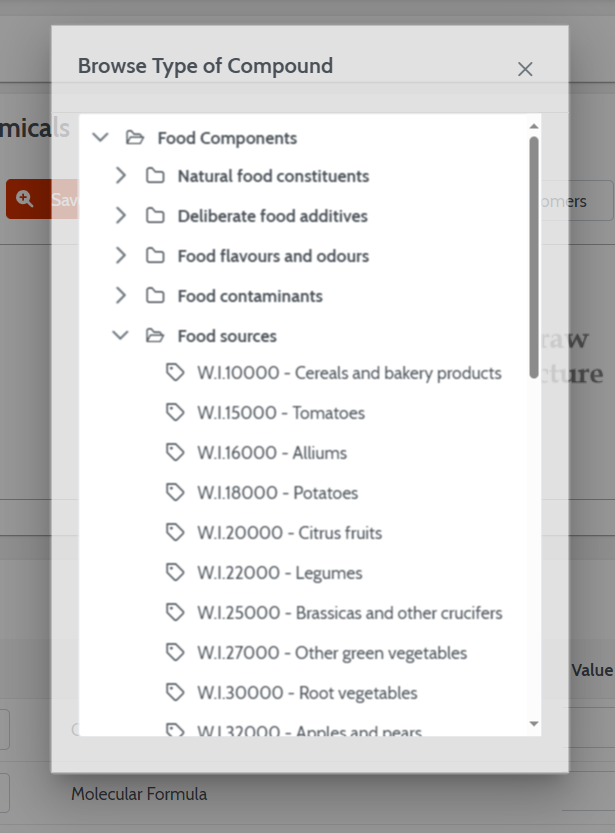This screenshot has width=615, height=833.
Task: Pick W.I.30000 - Root vegetables entry
Action: tap(307, 693)
